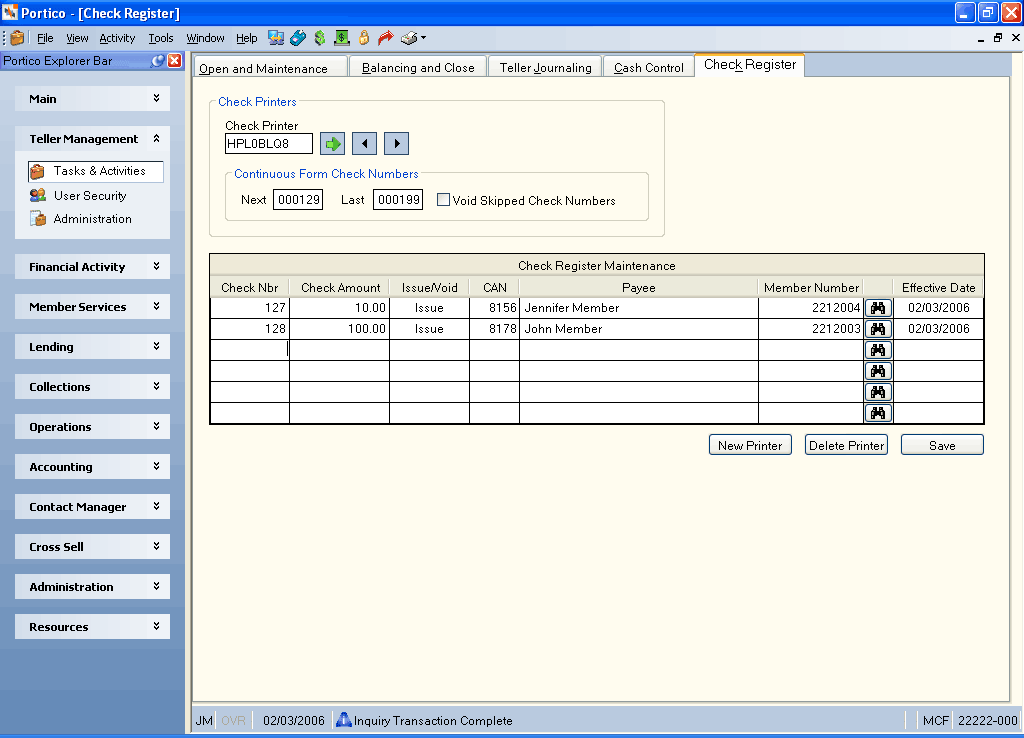The height and width of the screenshot is (738, 1024).
Task: Pin the Portico Explorer Bar
Action: pos(157,61)
